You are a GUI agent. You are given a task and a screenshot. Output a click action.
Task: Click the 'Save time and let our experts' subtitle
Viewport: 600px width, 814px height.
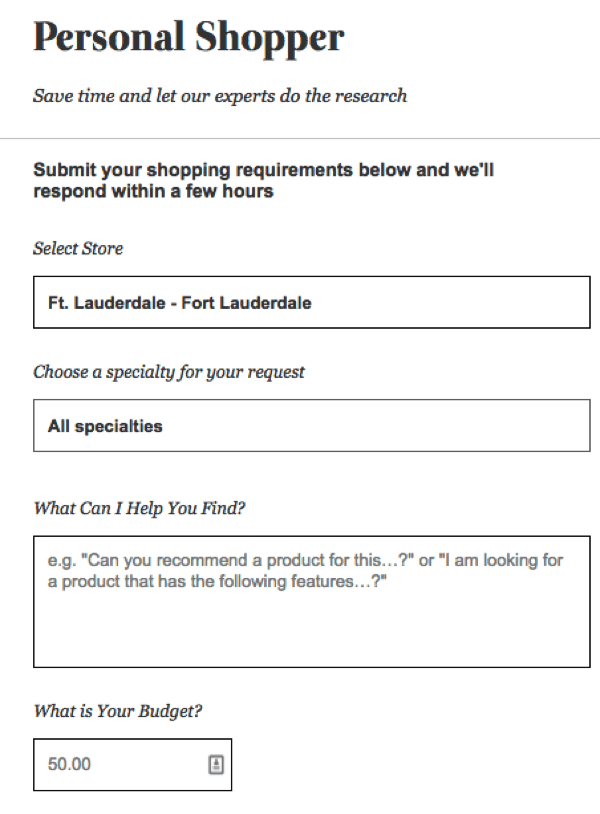pos(220,96)
